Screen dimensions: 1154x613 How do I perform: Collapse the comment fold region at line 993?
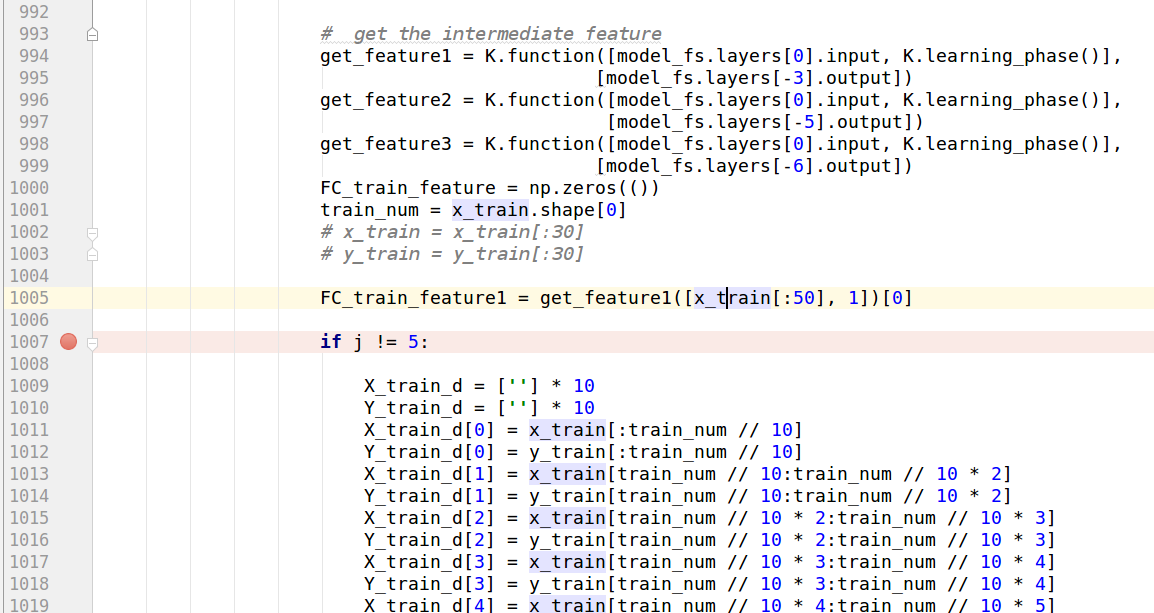pos(91,33)
